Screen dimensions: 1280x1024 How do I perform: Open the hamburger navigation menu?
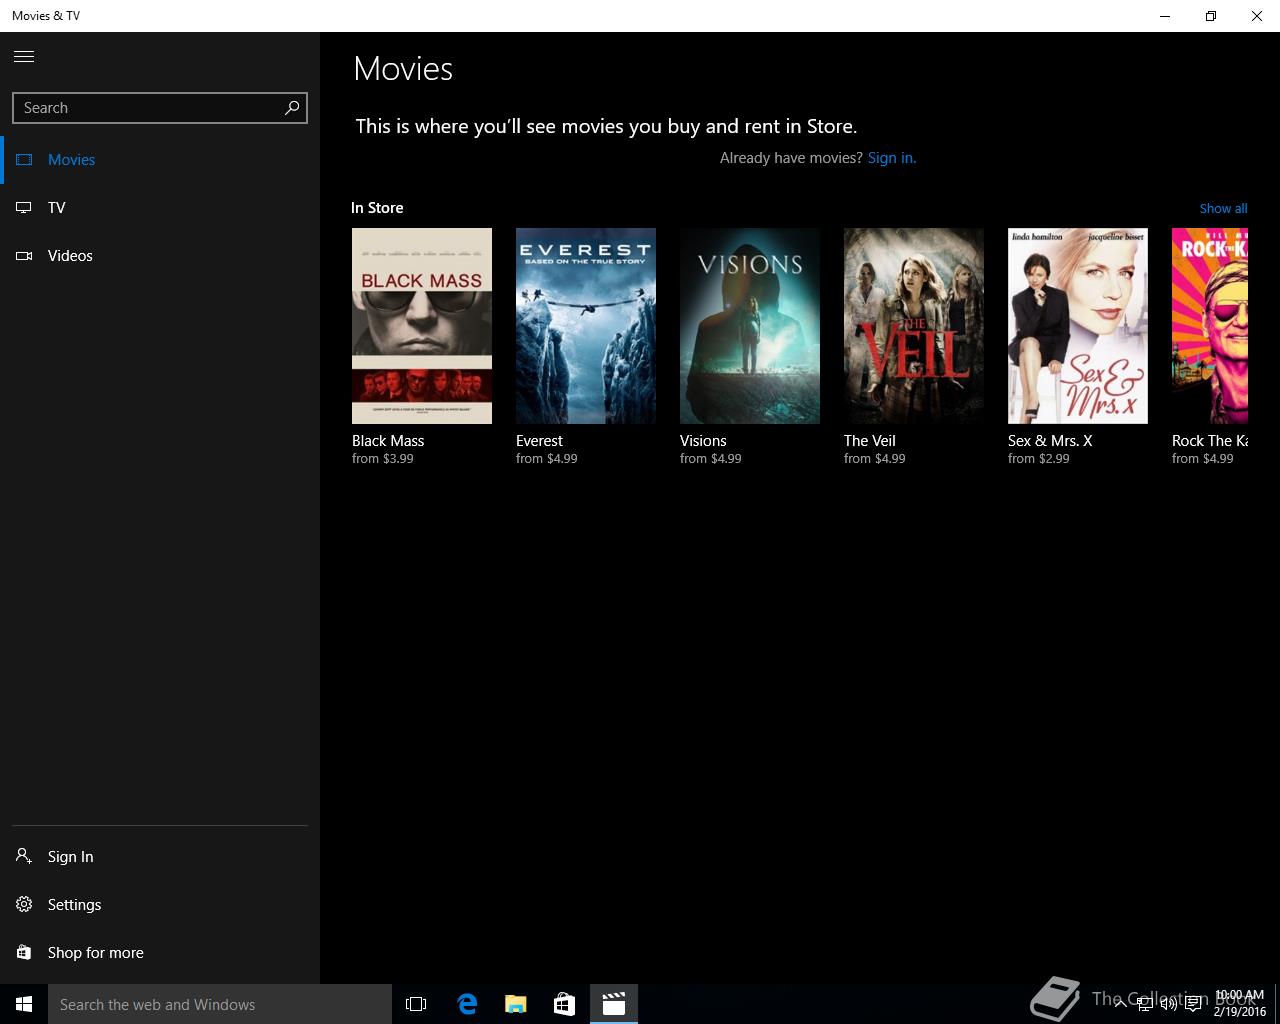(x=24, y=56)
